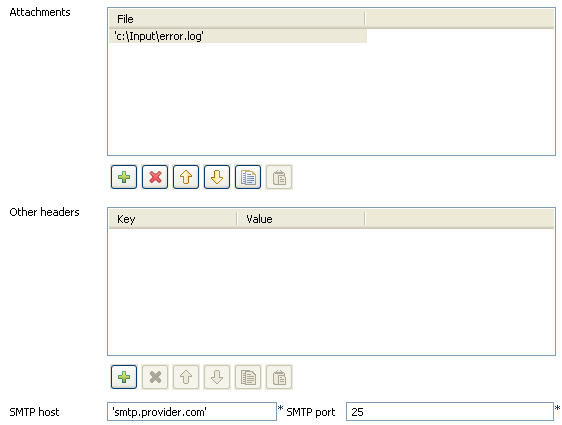Move selected attachment up
562x425 pixels.
186,177
